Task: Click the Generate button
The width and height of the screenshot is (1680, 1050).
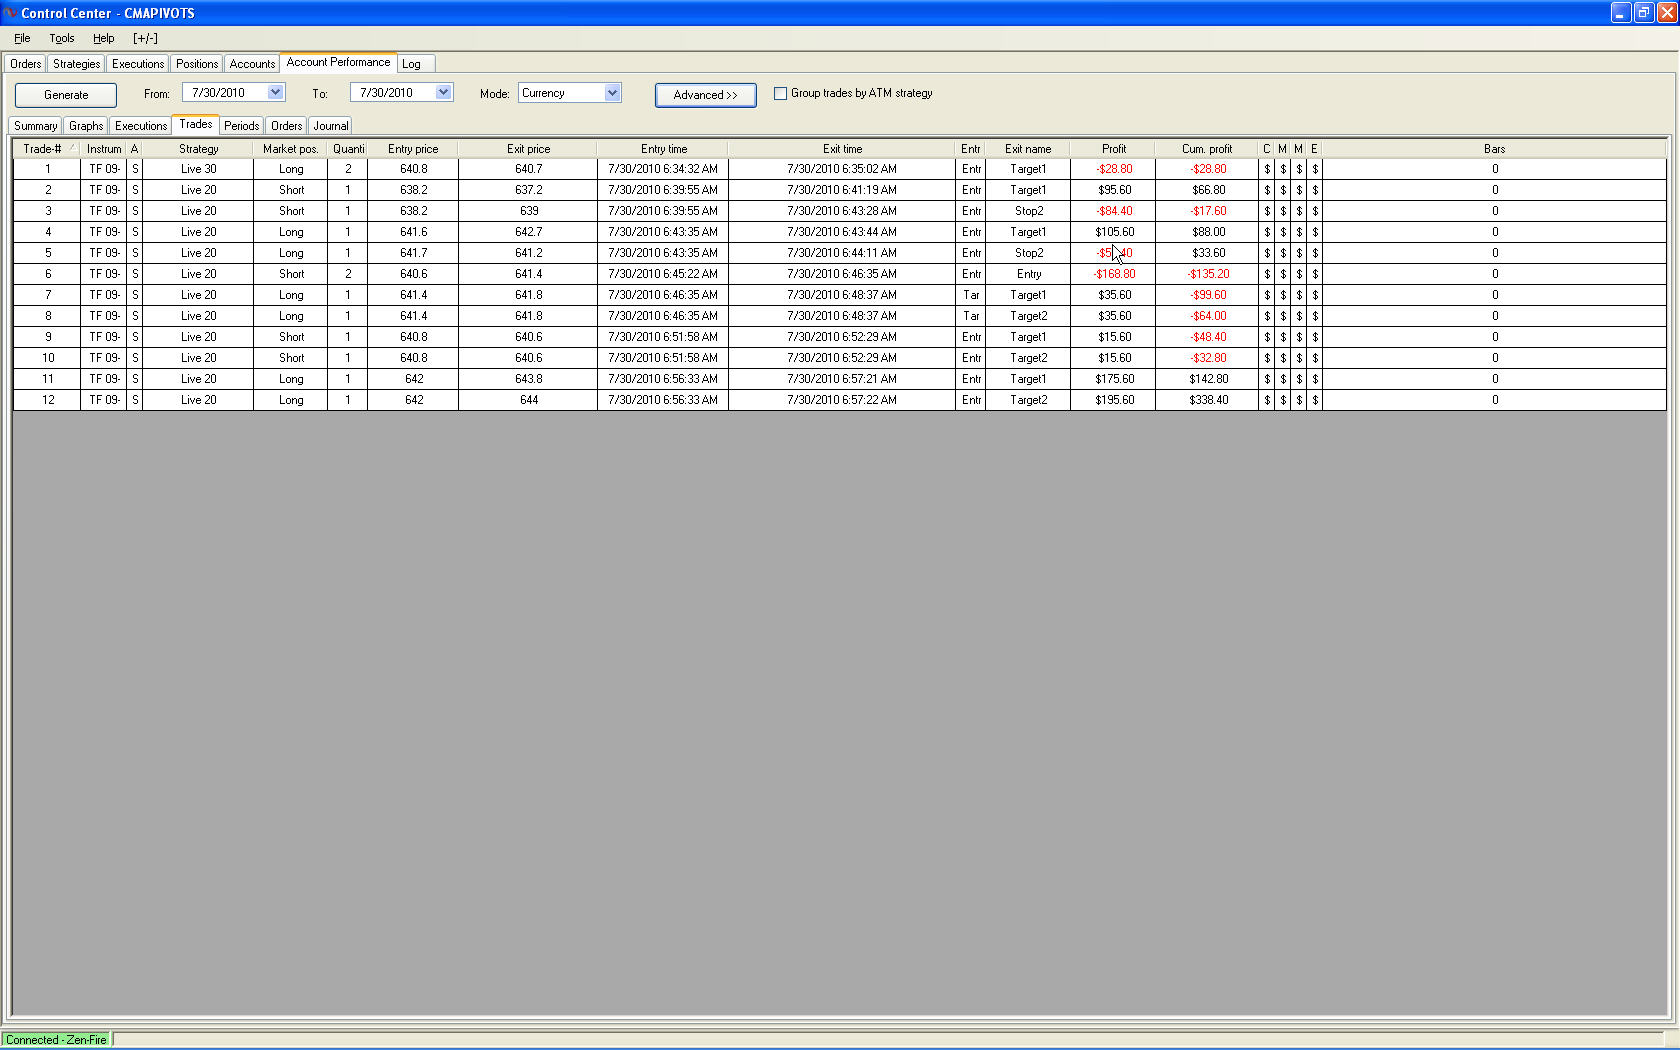Action: [66, 95]
